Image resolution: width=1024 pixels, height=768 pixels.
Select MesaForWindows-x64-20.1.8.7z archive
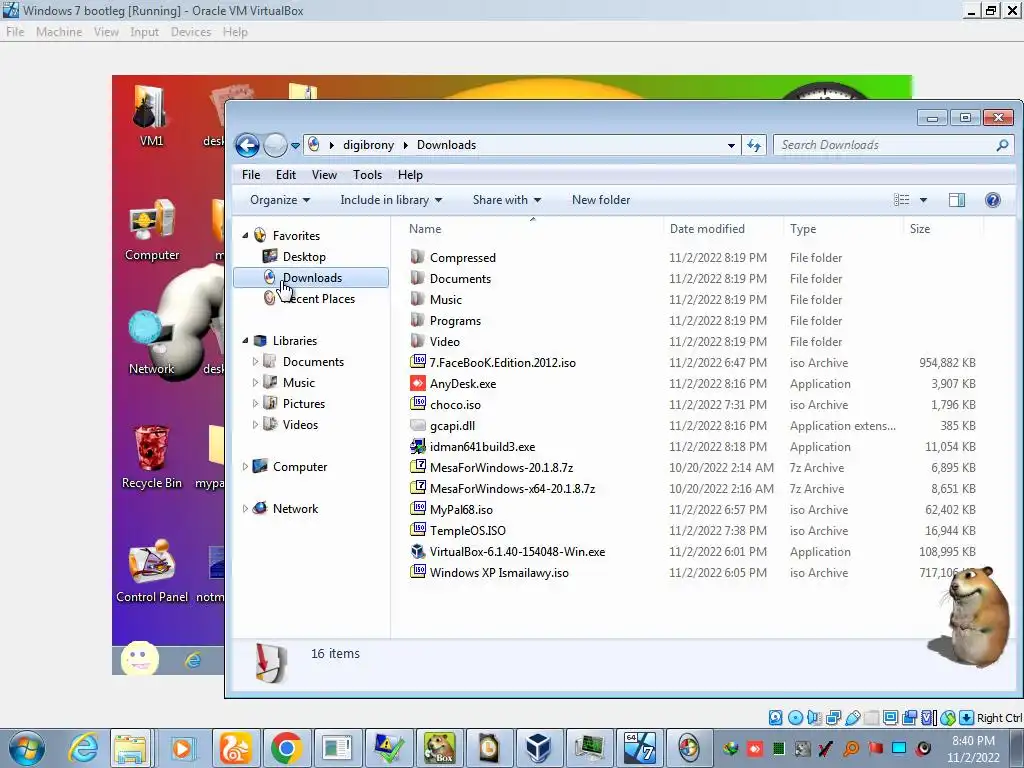pos(513,488)
